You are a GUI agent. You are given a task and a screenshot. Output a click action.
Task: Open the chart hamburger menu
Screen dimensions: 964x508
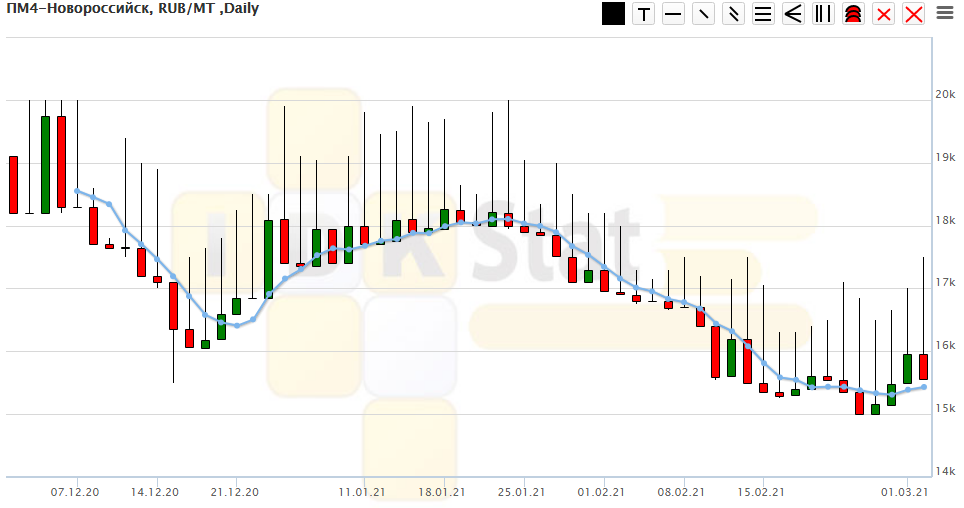click(x=945, y=13)
